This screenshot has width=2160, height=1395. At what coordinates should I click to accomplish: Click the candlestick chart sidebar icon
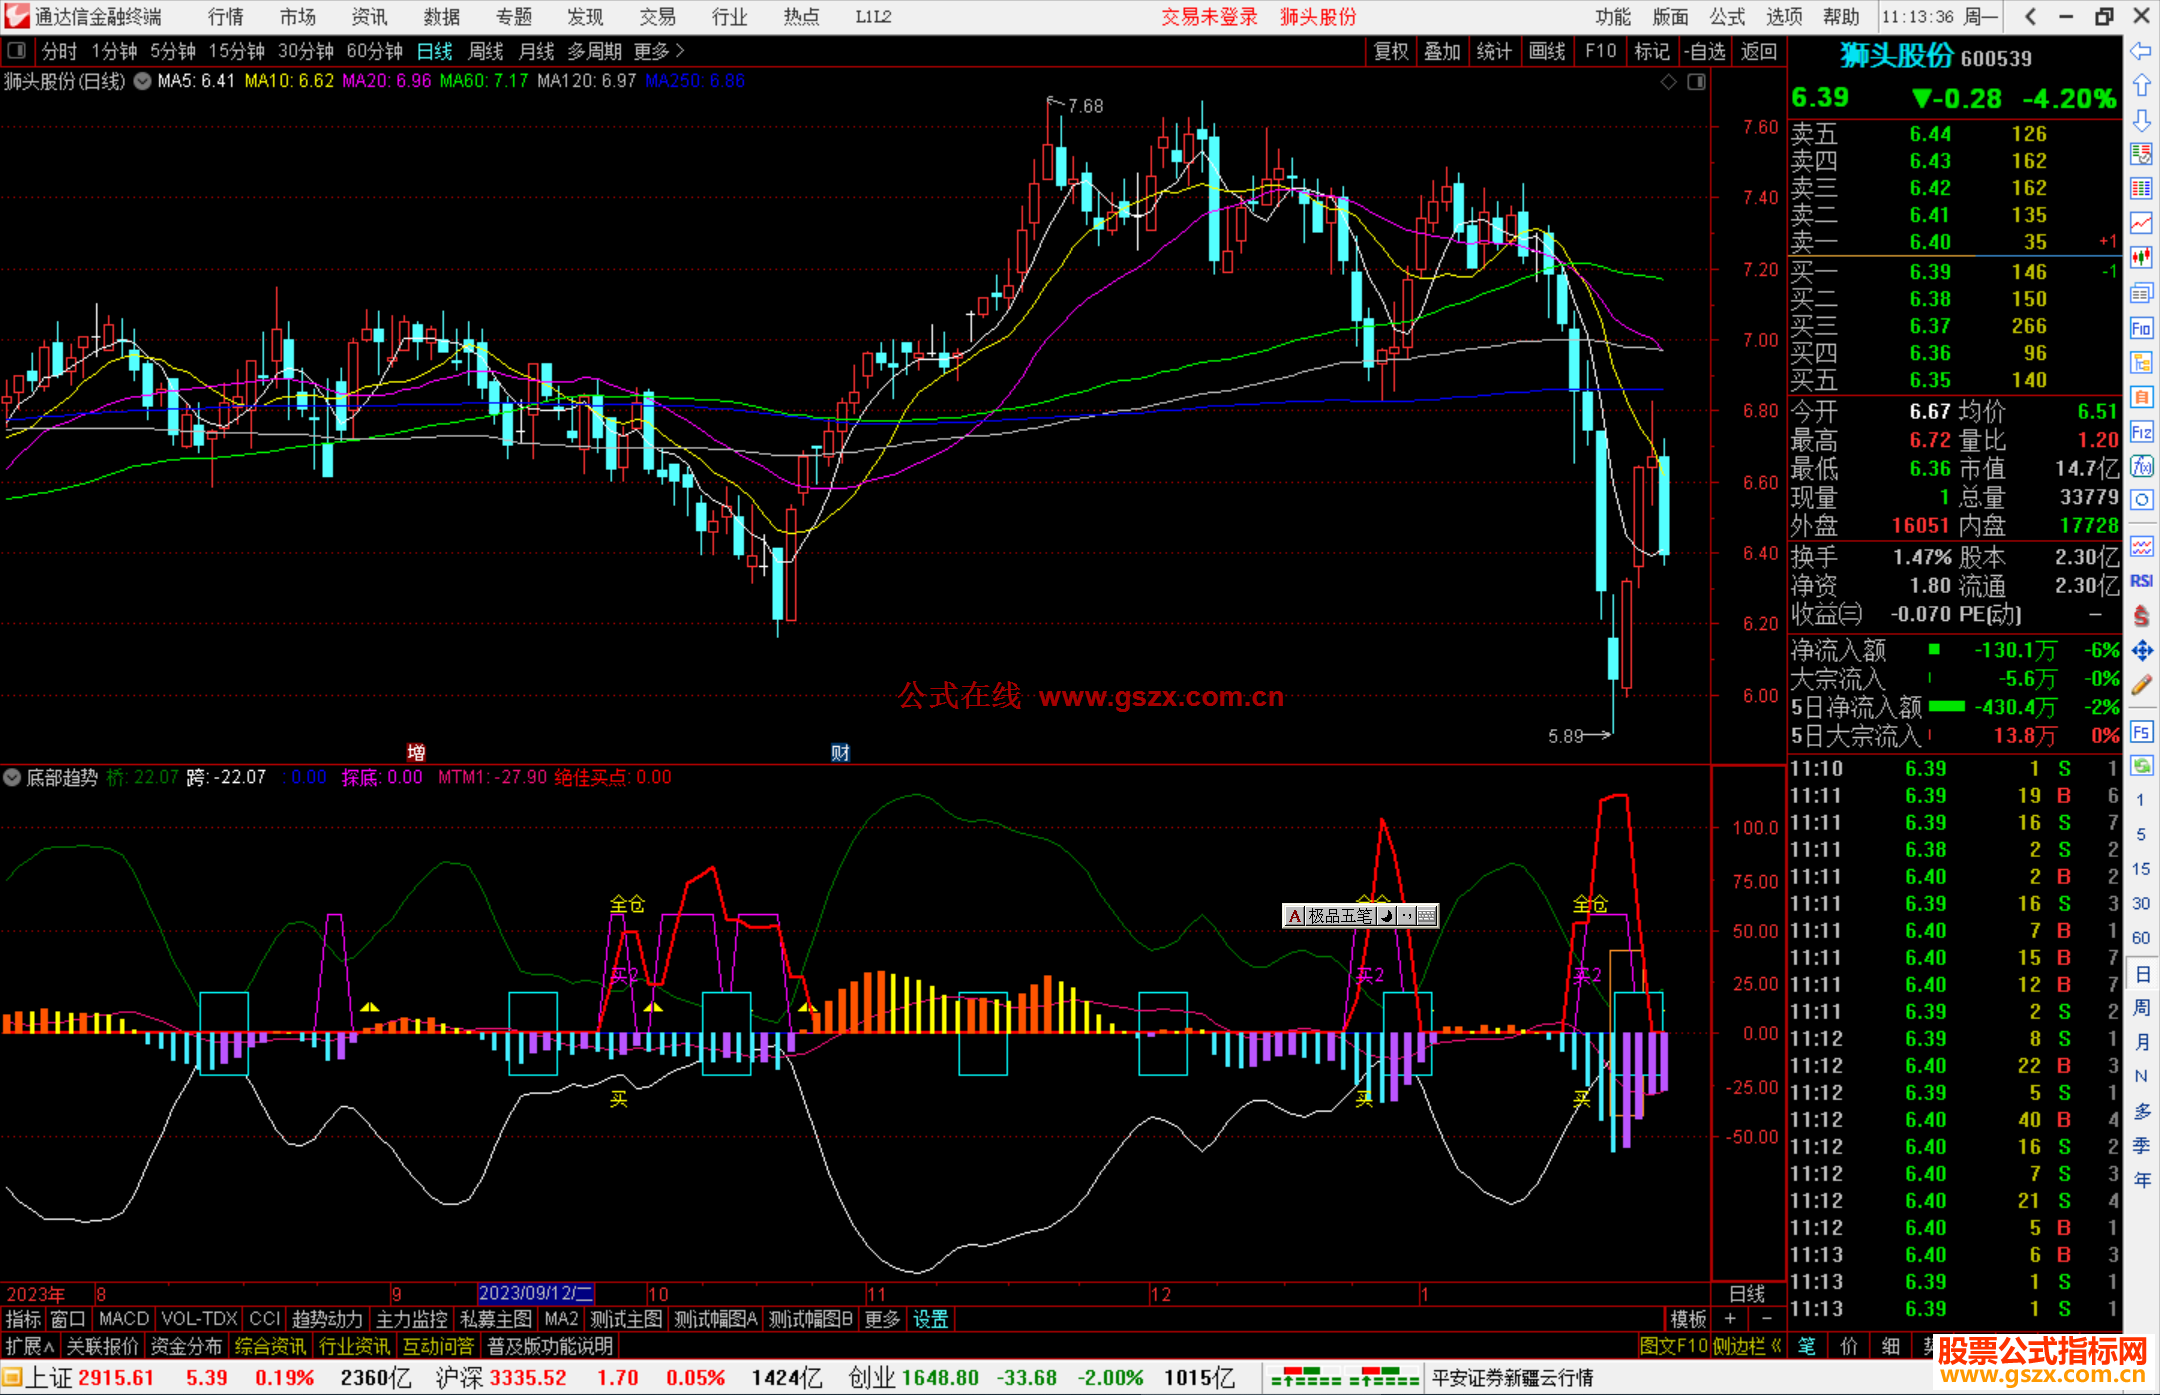2141,258
